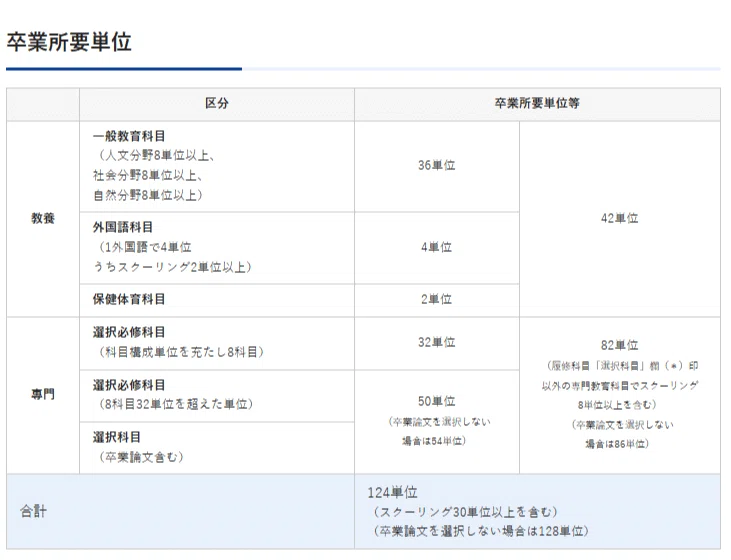
Task: Select the 選択科目 label
Action: click(117, 437)
